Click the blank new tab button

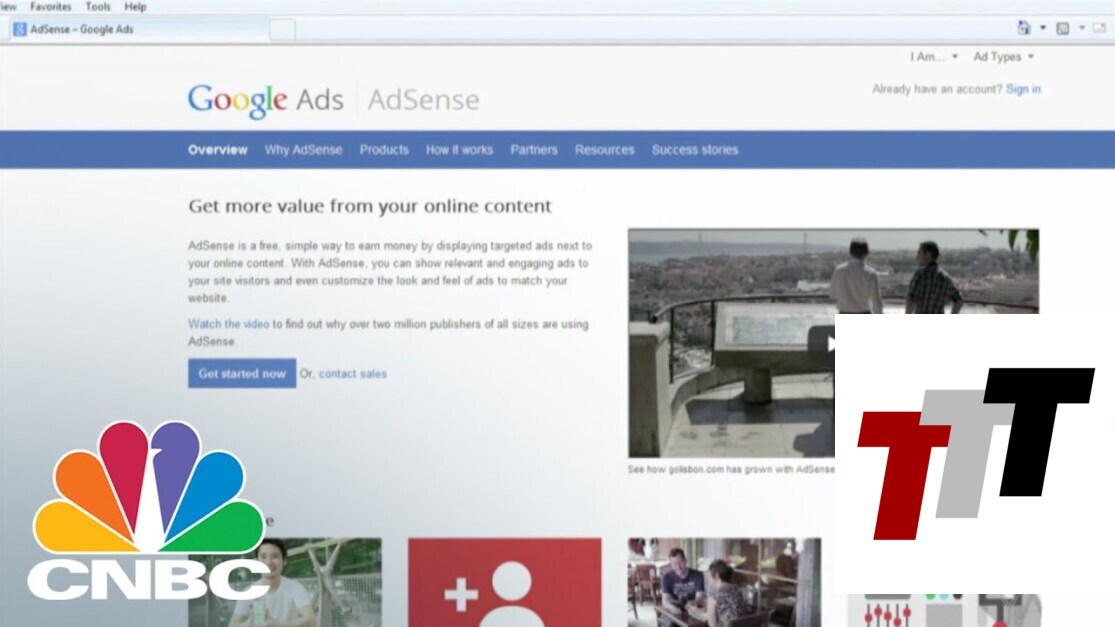tap(282, 30)
